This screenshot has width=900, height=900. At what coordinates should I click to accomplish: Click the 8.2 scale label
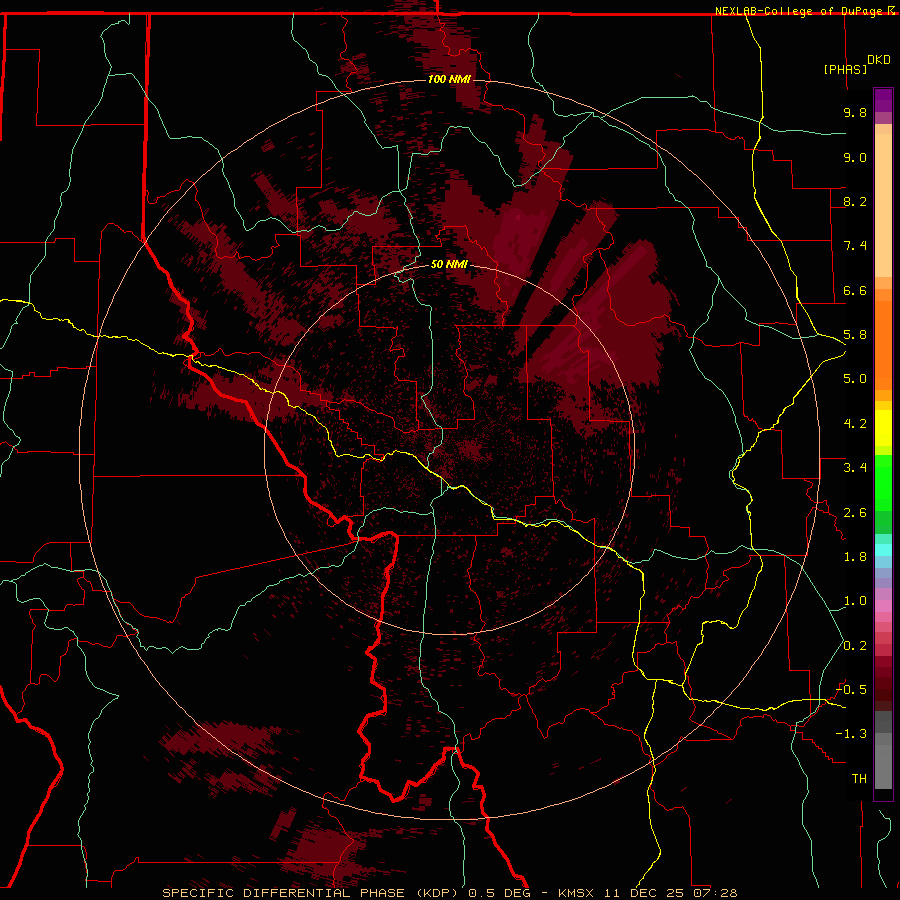coord(855,201)
